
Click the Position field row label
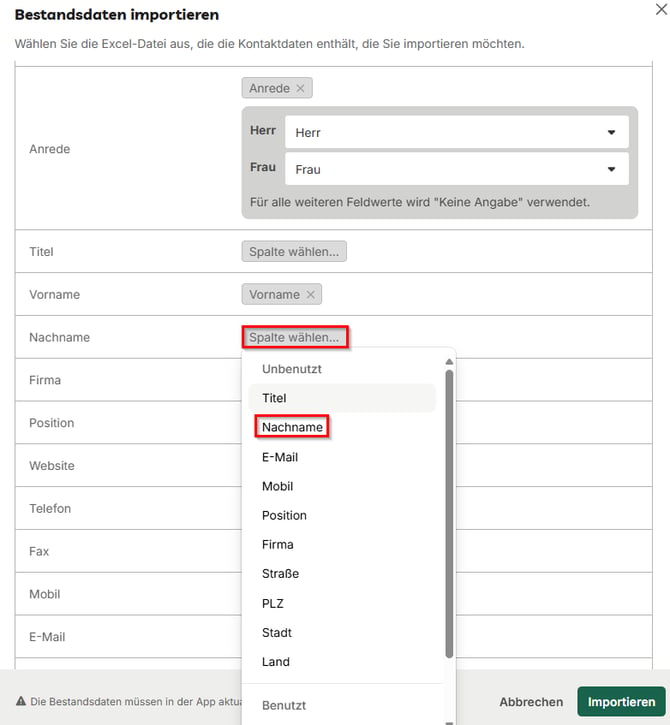(x=51, y=423)
